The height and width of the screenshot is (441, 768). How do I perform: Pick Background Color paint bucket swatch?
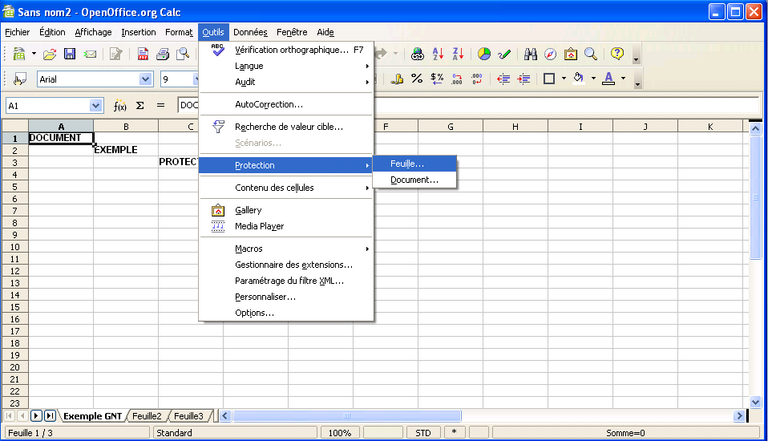point(578,79)
